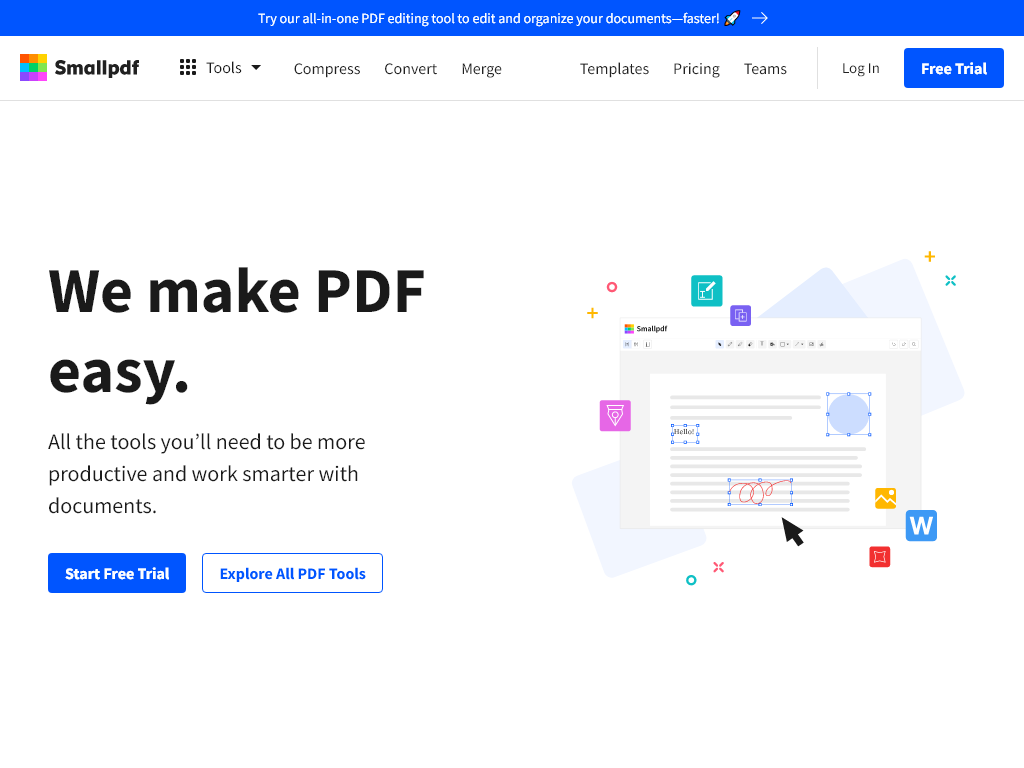1024x768 pixels.
Task: Click the Hello! text box in illustration
Action: point(685,434)
